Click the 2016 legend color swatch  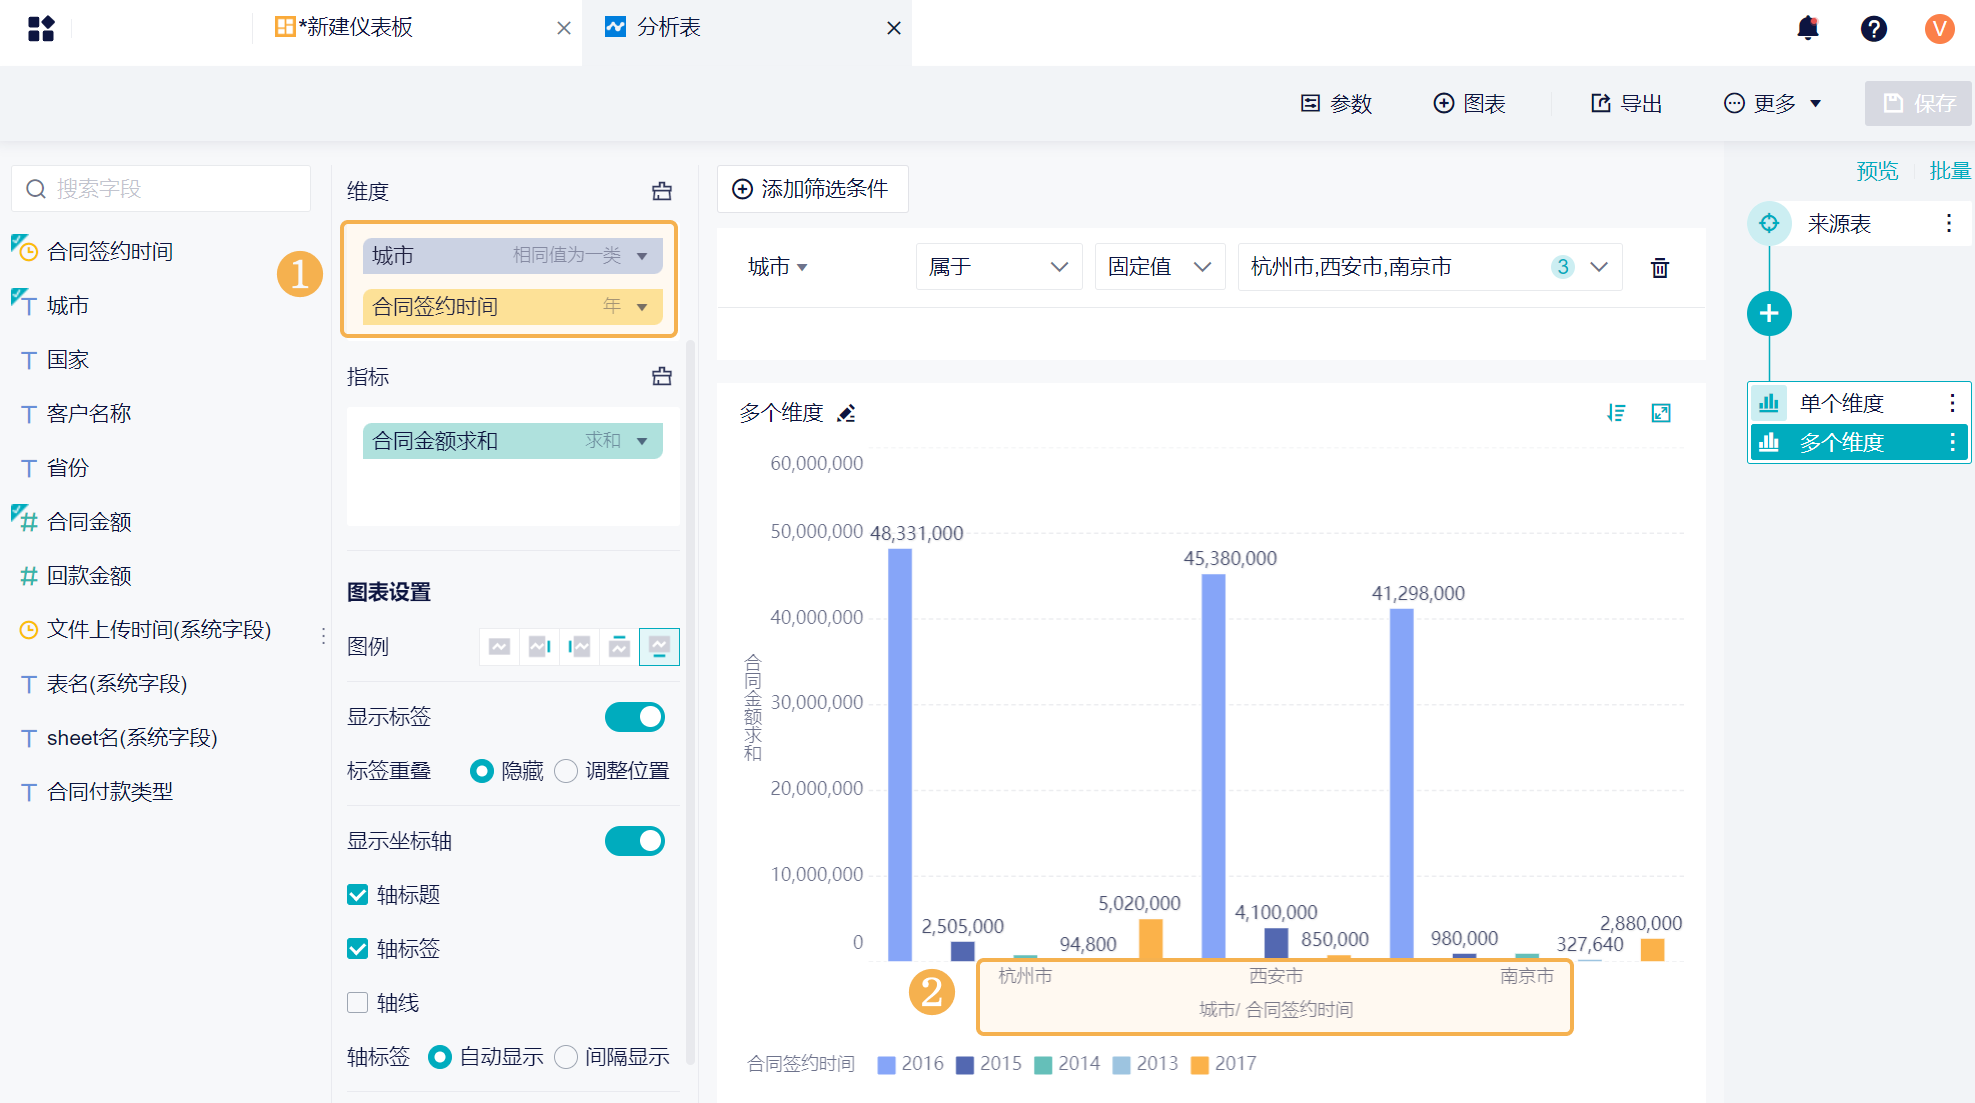[x=886, y=1065]
